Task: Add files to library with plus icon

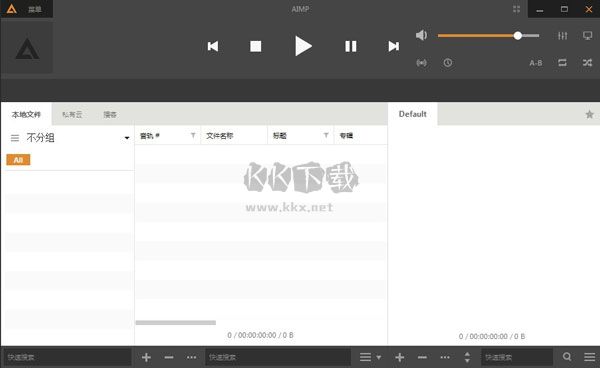Action: click(146, 357)
